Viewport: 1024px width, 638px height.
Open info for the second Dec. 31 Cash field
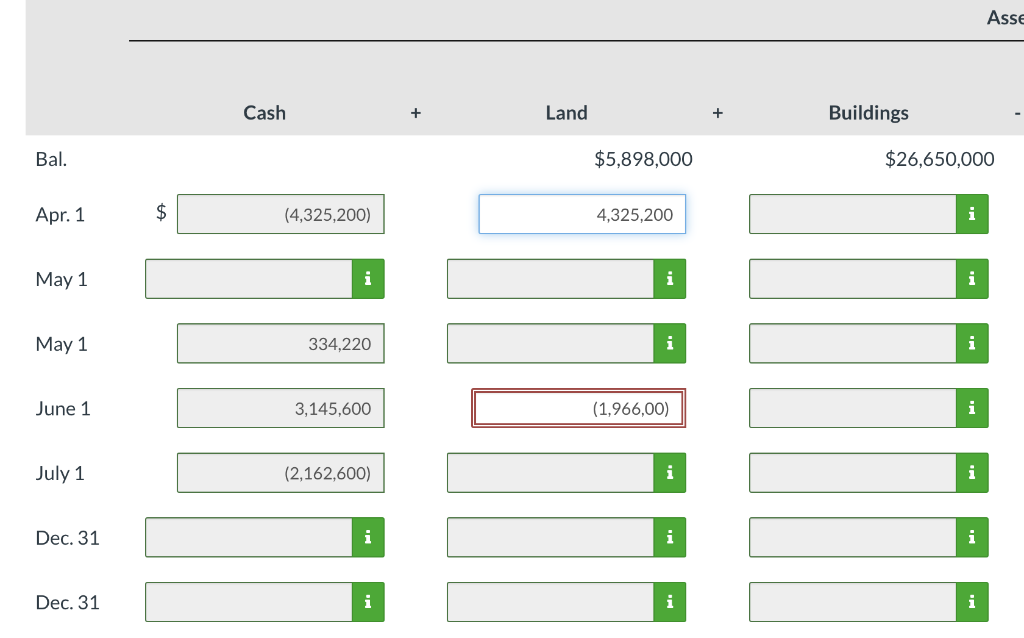[367, 602]
